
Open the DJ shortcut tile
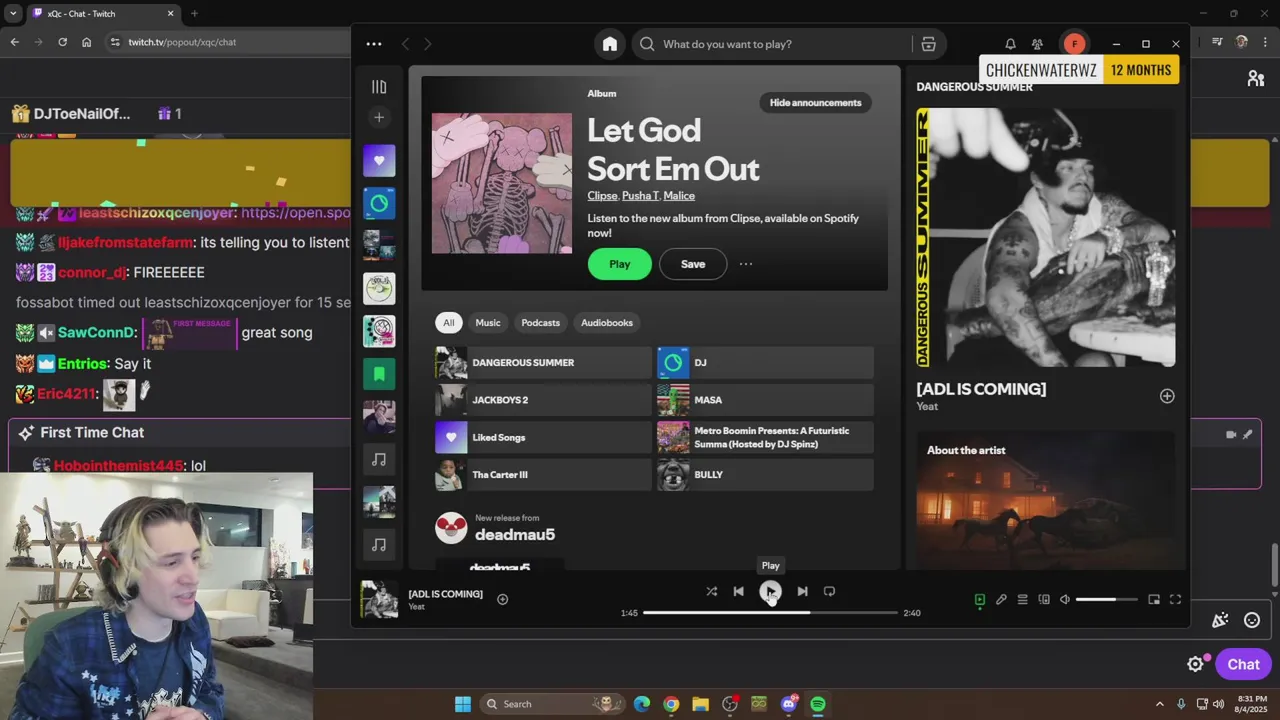pos(765,363)
